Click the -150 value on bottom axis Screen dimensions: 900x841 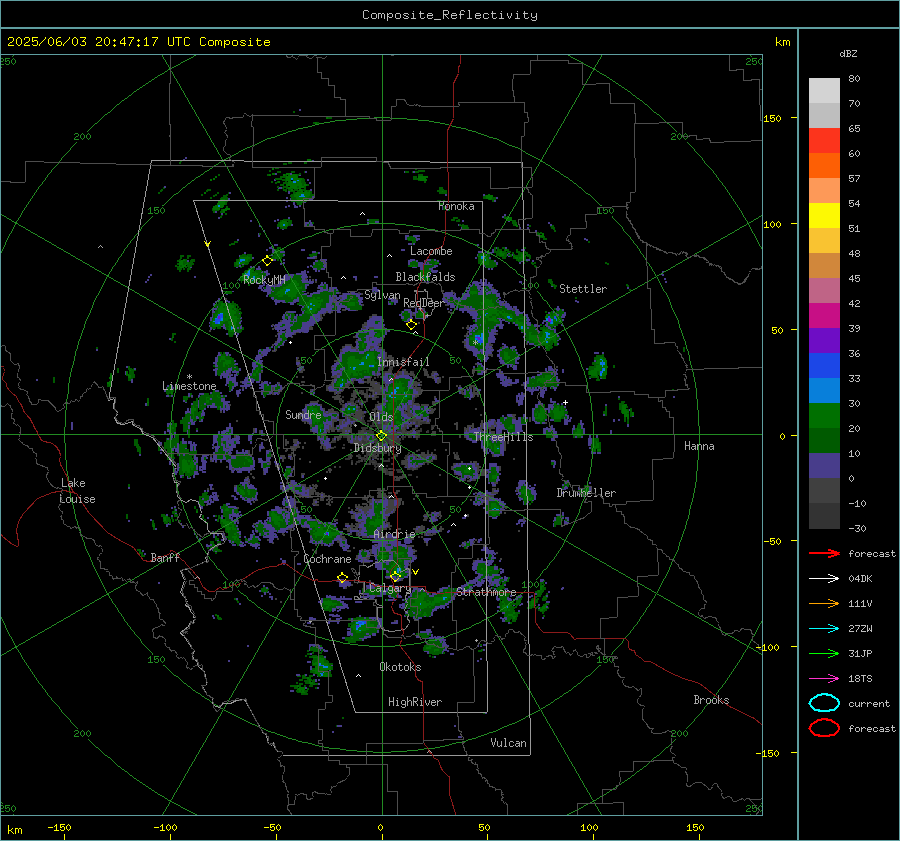click(x=59, y=827)
